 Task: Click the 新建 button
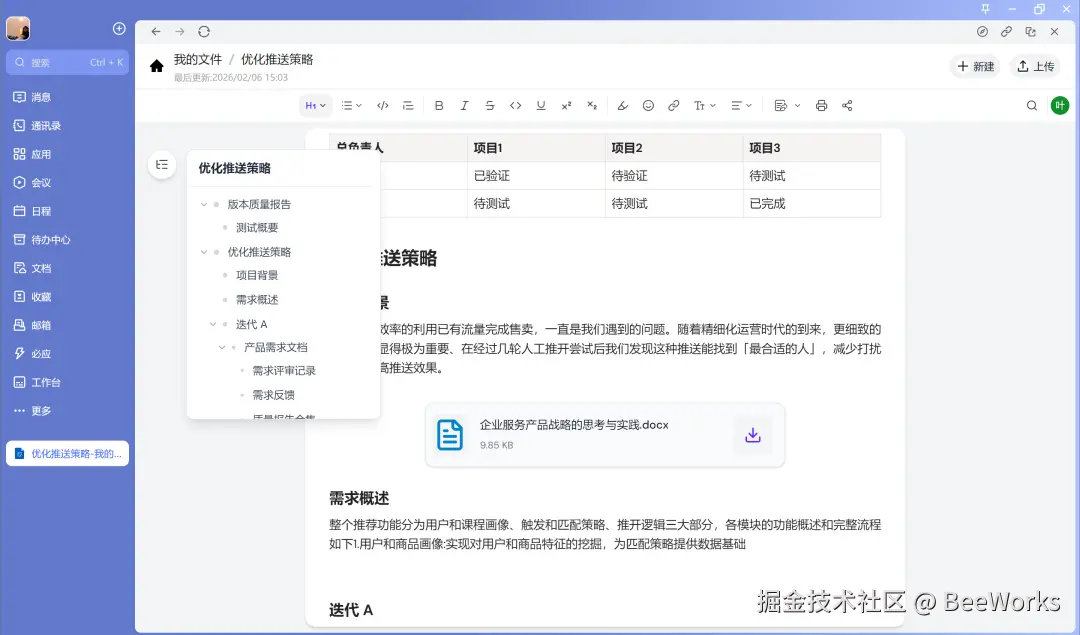click(973, 66)
